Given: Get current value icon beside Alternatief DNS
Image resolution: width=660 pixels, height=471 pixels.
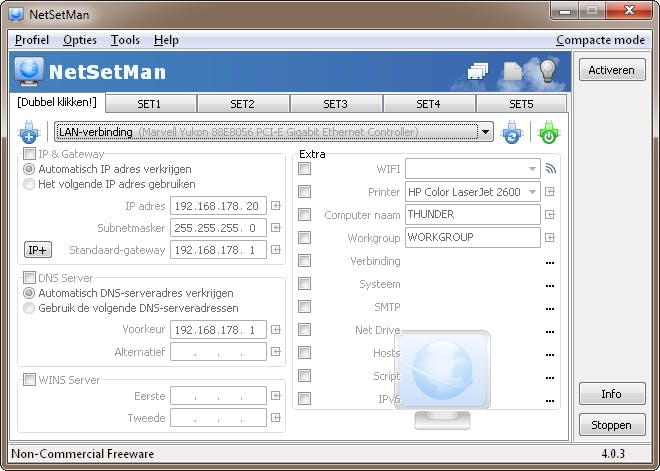Looking at the screenshot, I should (x=276, y=351).
